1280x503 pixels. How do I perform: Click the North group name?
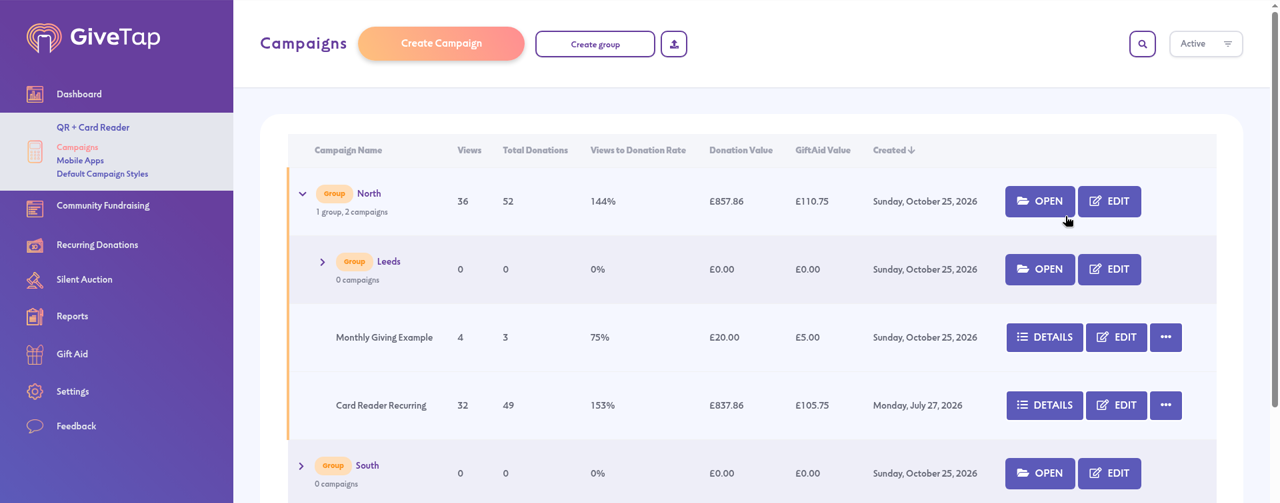pos(369,194)
